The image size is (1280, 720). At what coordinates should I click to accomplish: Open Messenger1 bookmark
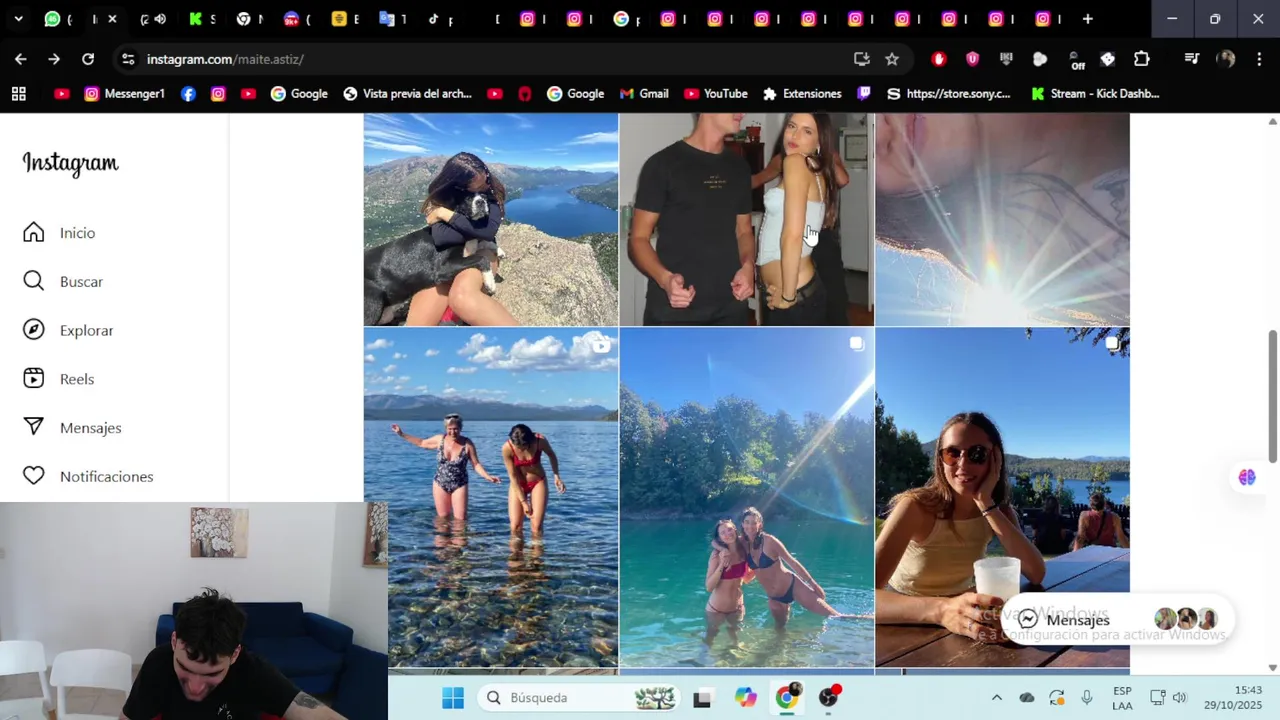(x=125, y=94)
